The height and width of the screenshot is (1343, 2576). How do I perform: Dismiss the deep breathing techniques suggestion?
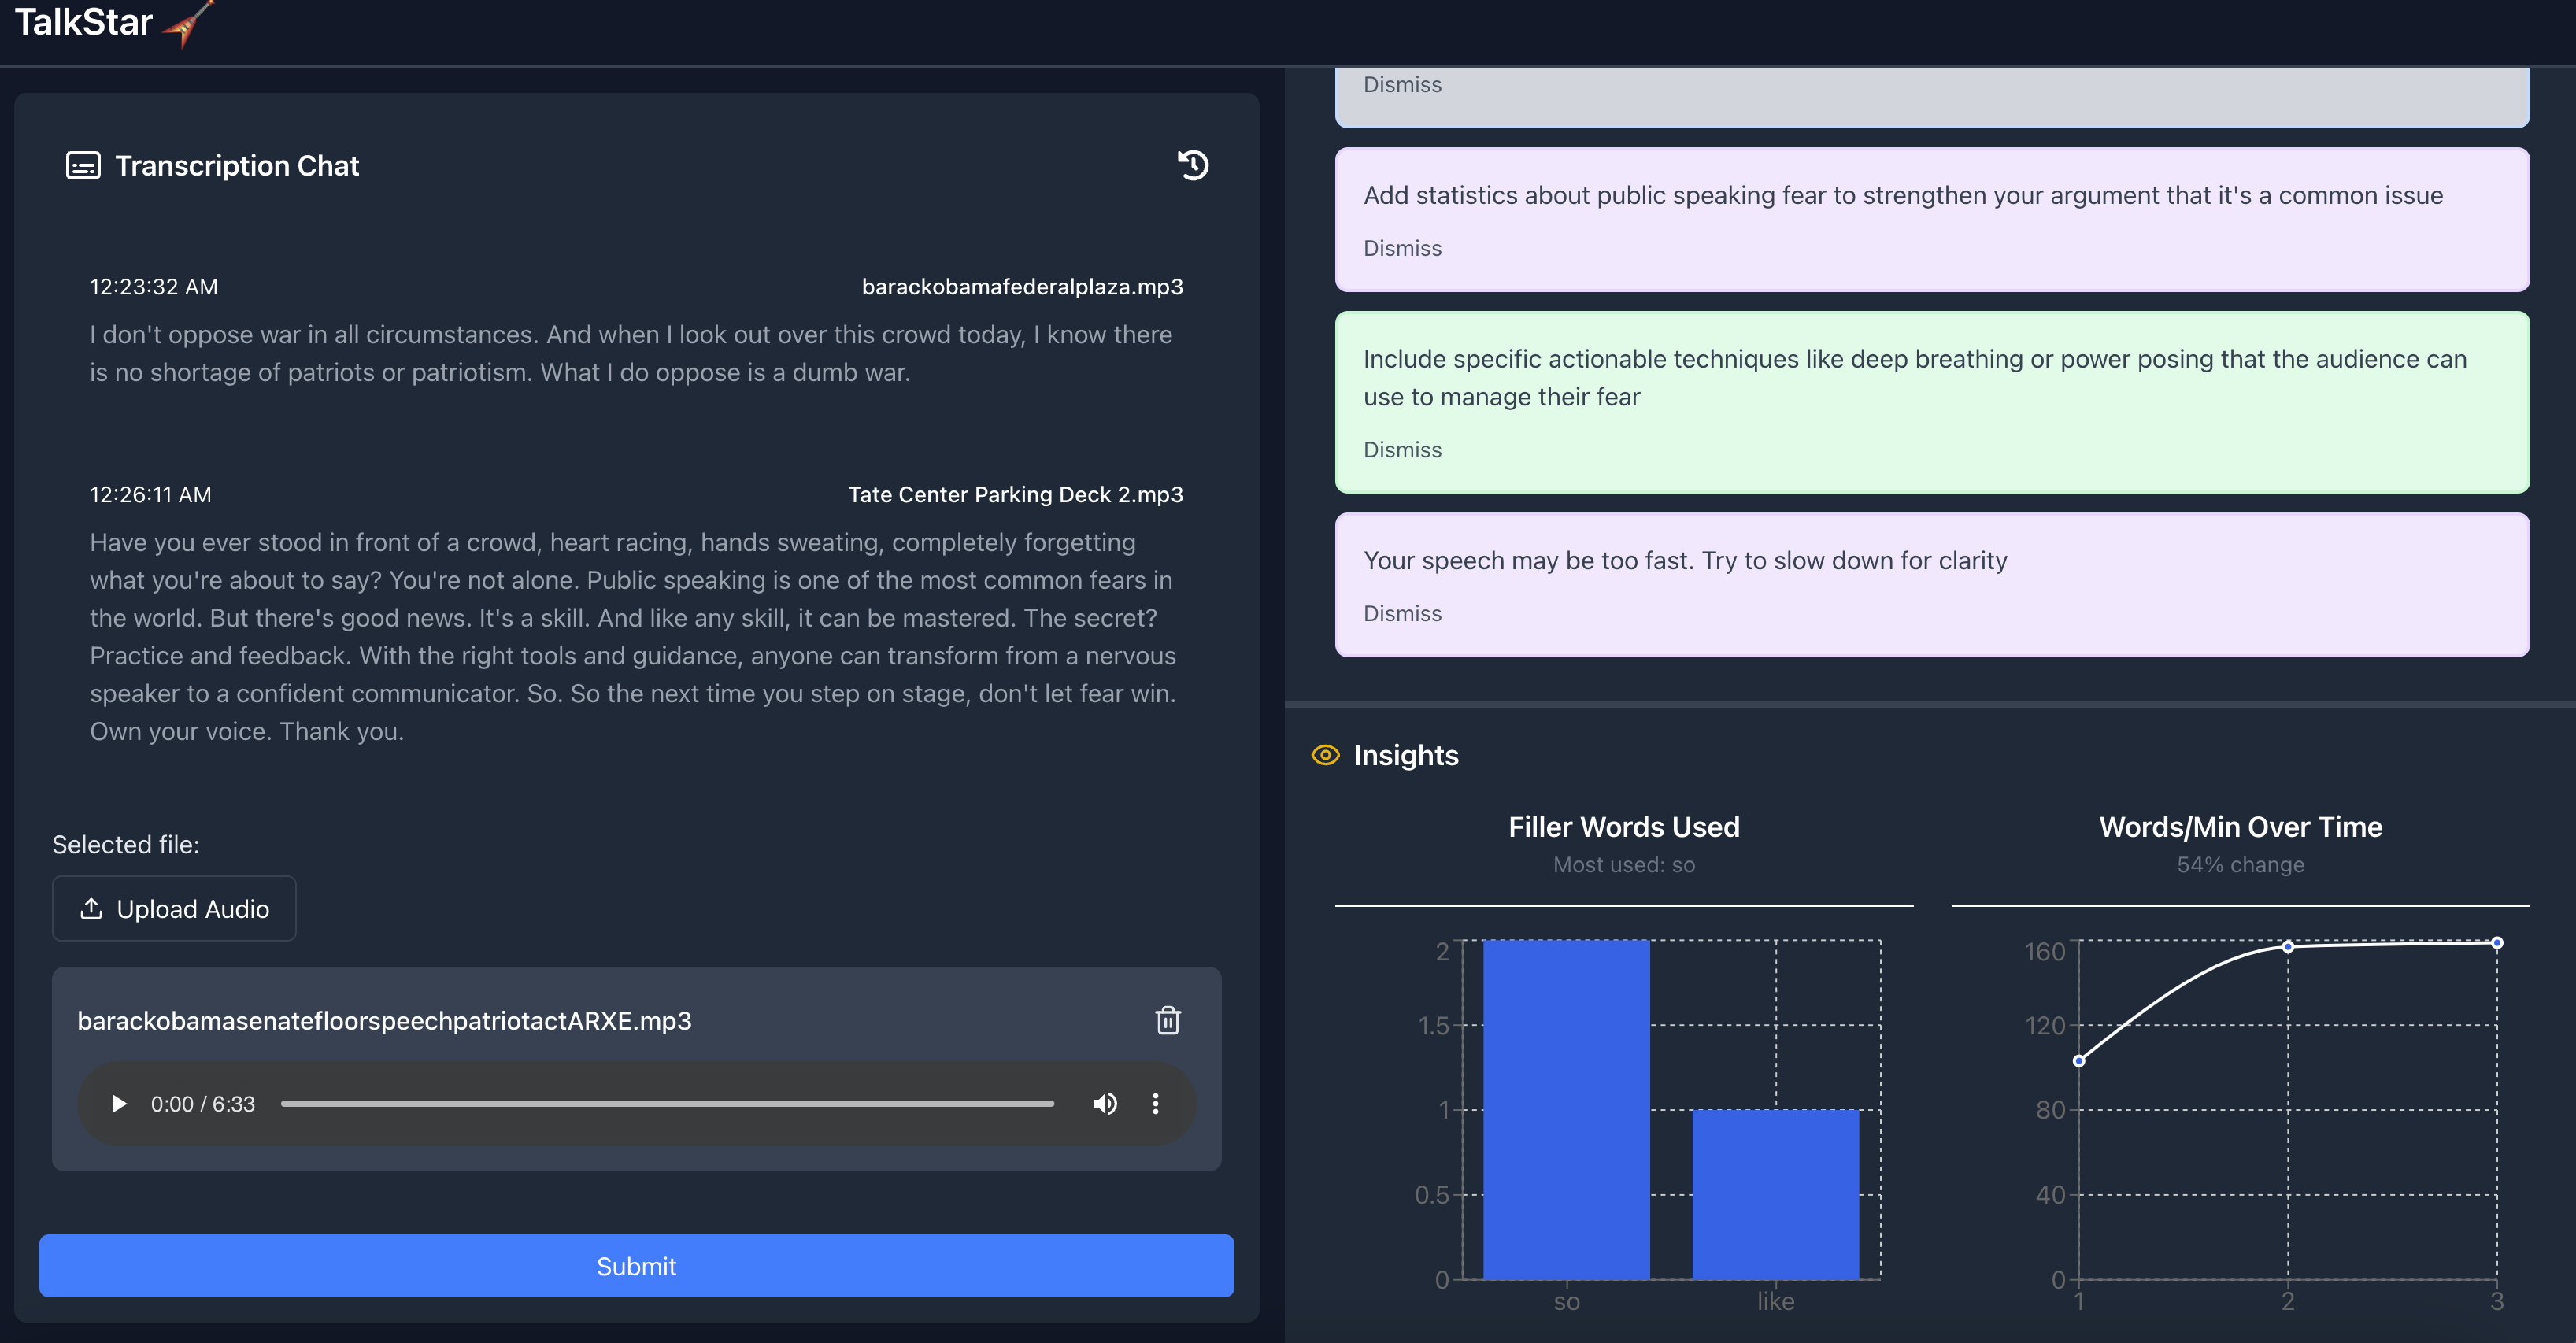1402,450
